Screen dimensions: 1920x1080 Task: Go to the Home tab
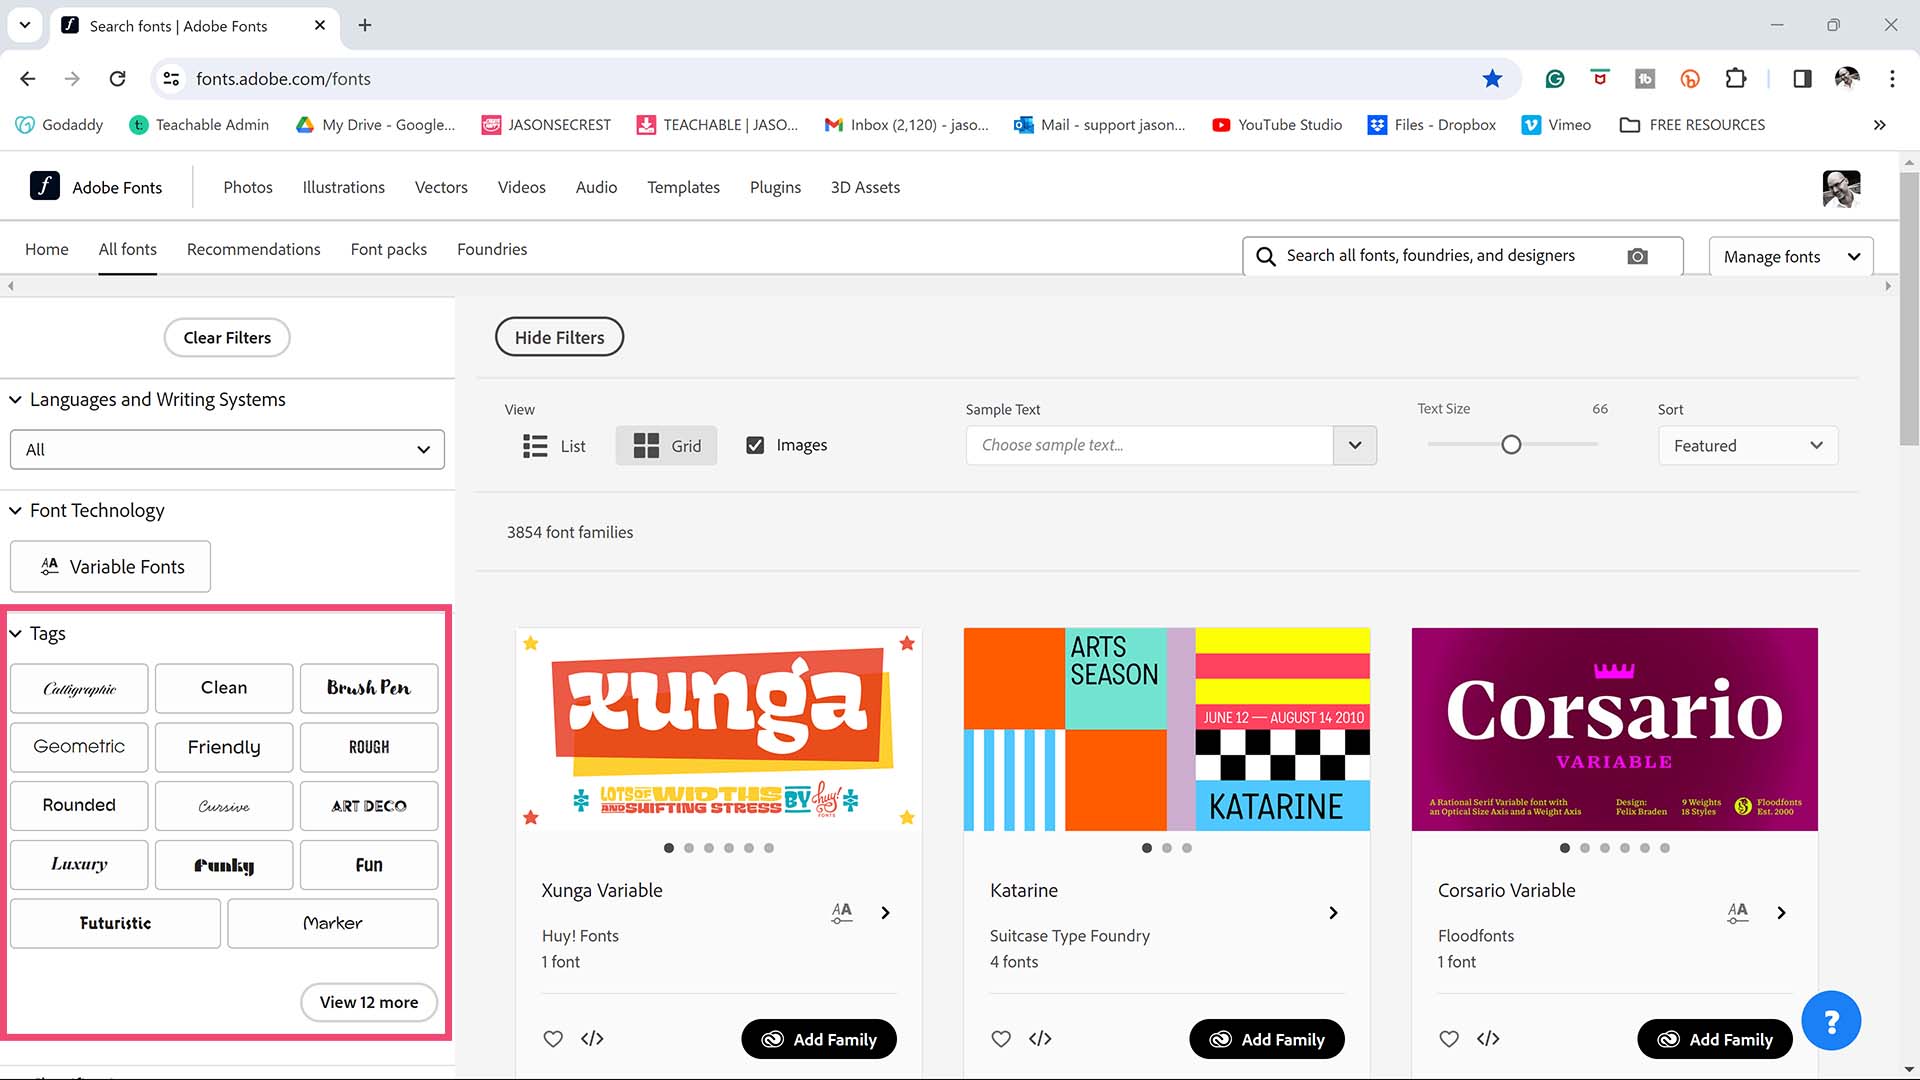pyautogui.click(x=47, y=249)
